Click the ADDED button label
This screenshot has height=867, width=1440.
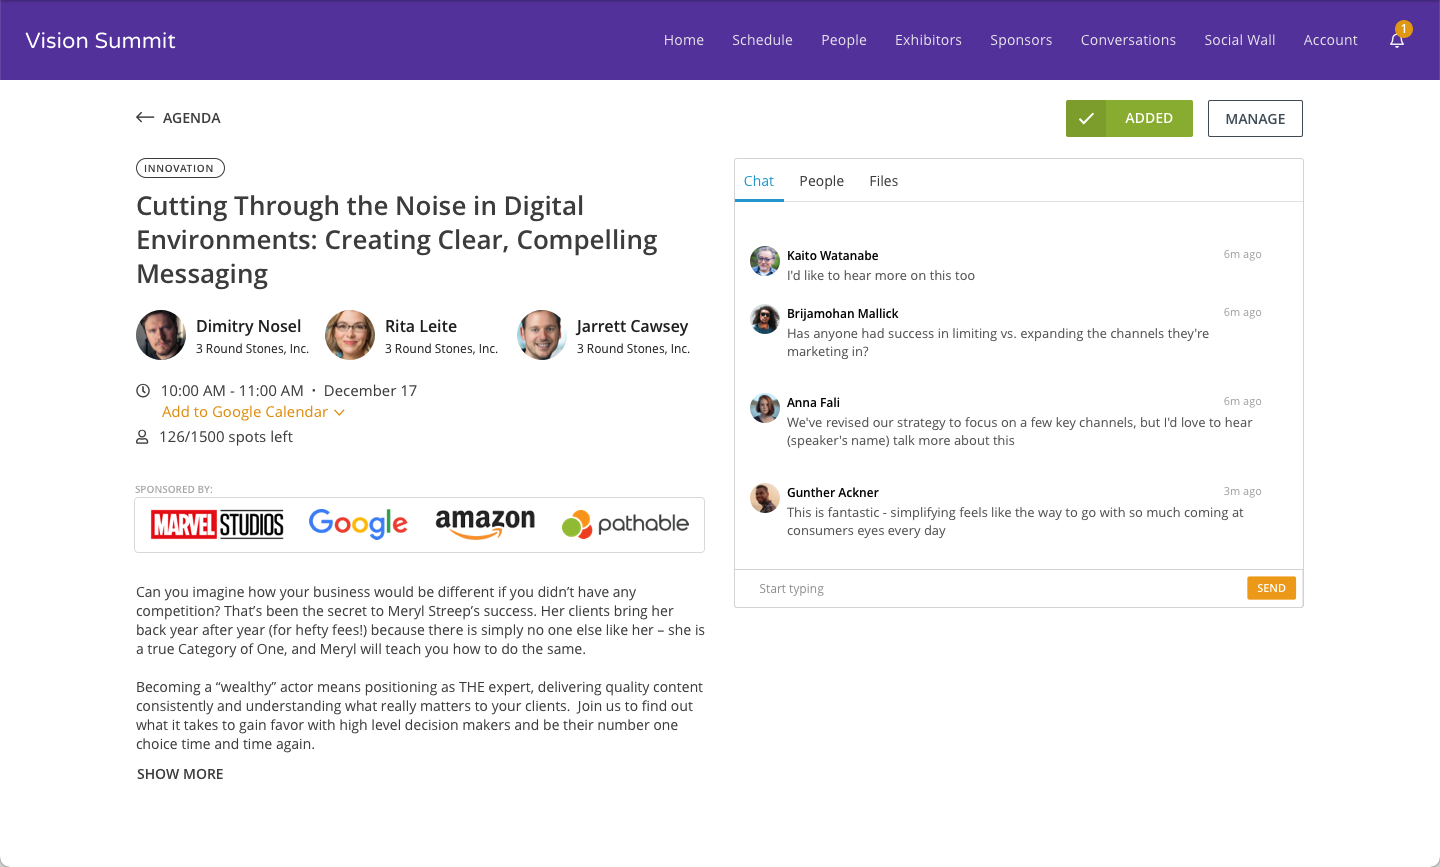[1149, 118]
